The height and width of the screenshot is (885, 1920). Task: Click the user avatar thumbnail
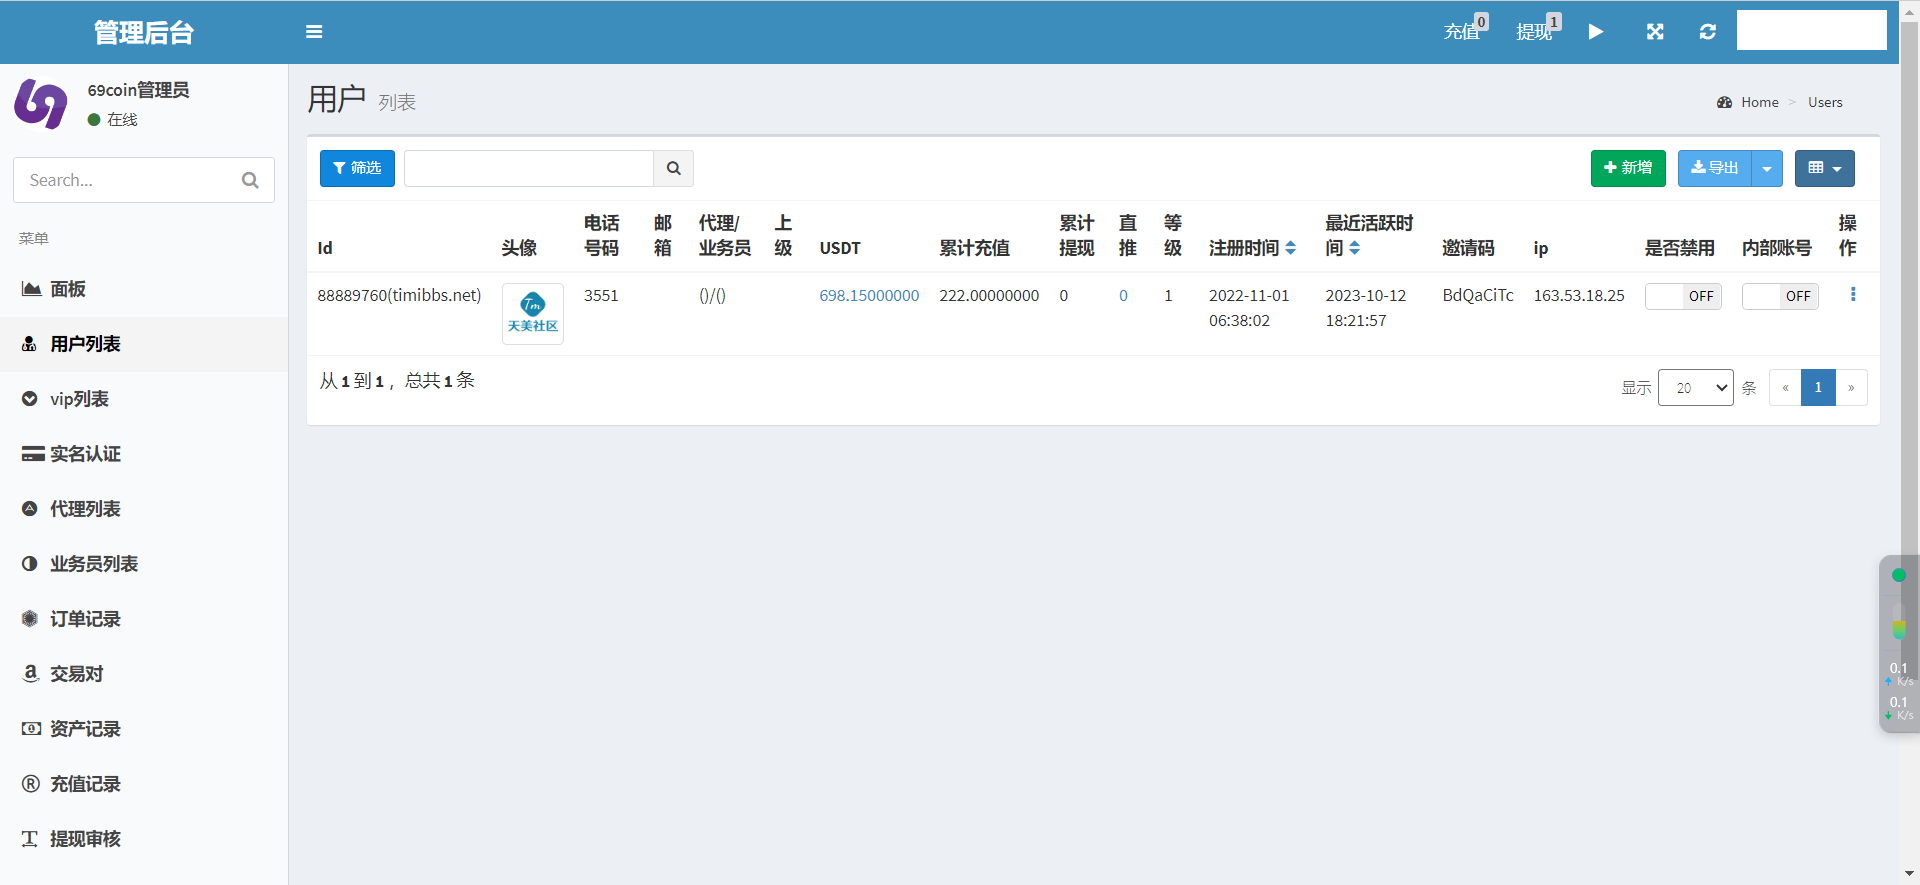532,314
